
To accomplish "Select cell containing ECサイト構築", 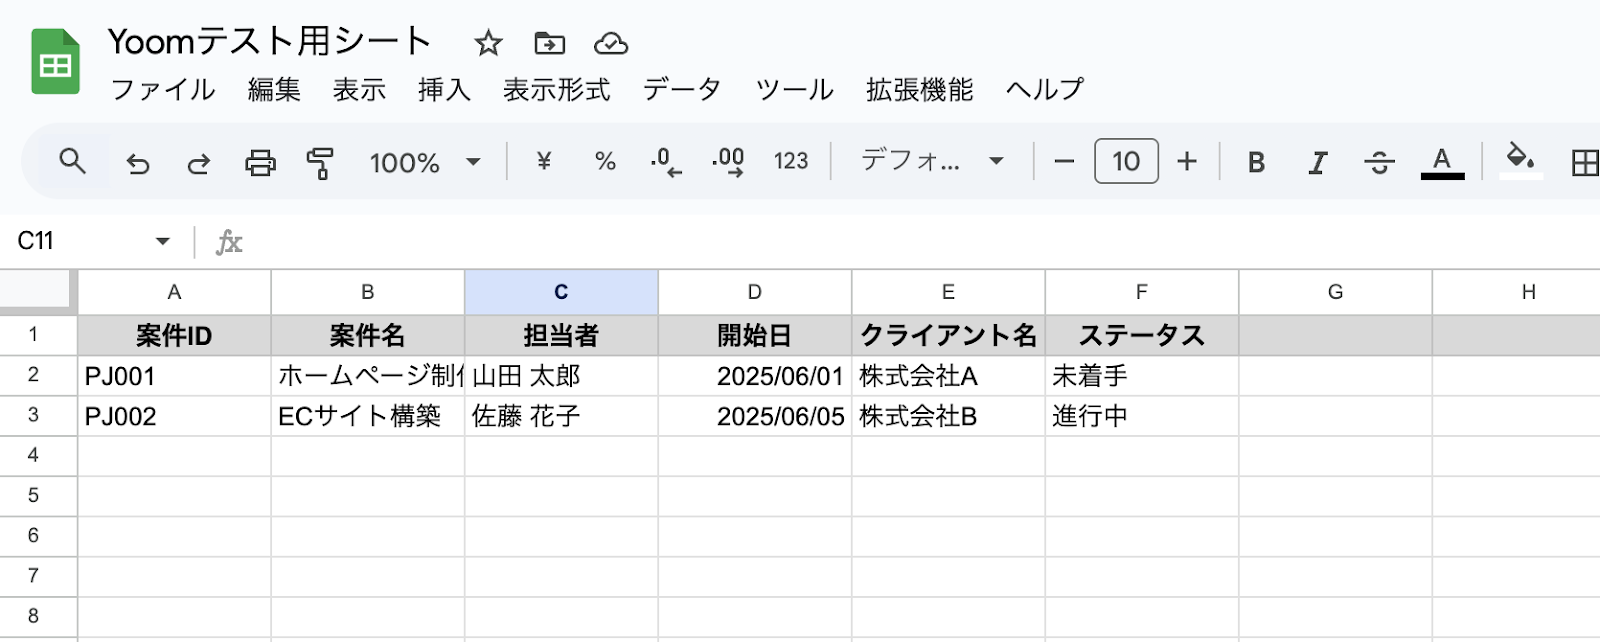I will [367, 416].
